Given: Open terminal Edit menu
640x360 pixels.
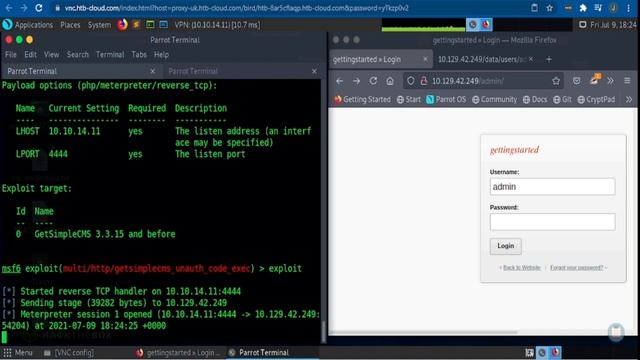Looking at the screenshot, I should pyautogui.click(x=30, y=54).
